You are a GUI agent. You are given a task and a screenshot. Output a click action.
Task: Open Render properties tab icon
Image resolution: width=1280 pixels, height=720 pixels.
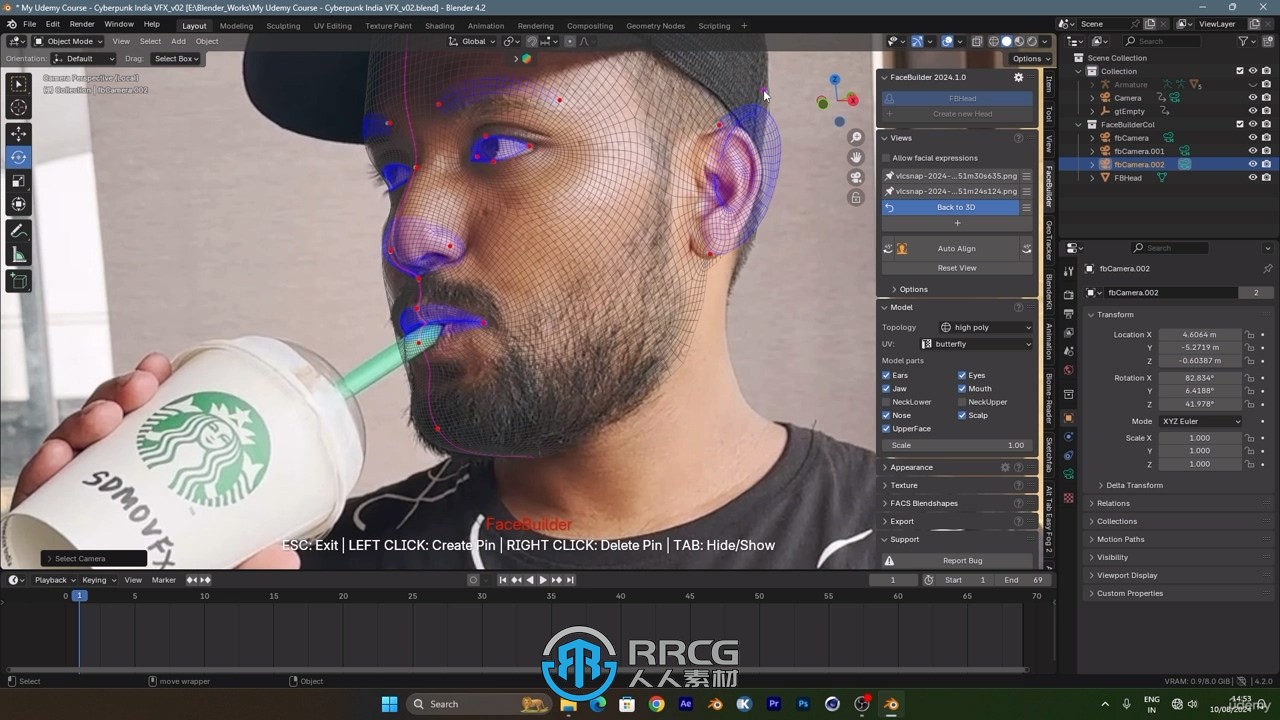[x=1069, y=294]
